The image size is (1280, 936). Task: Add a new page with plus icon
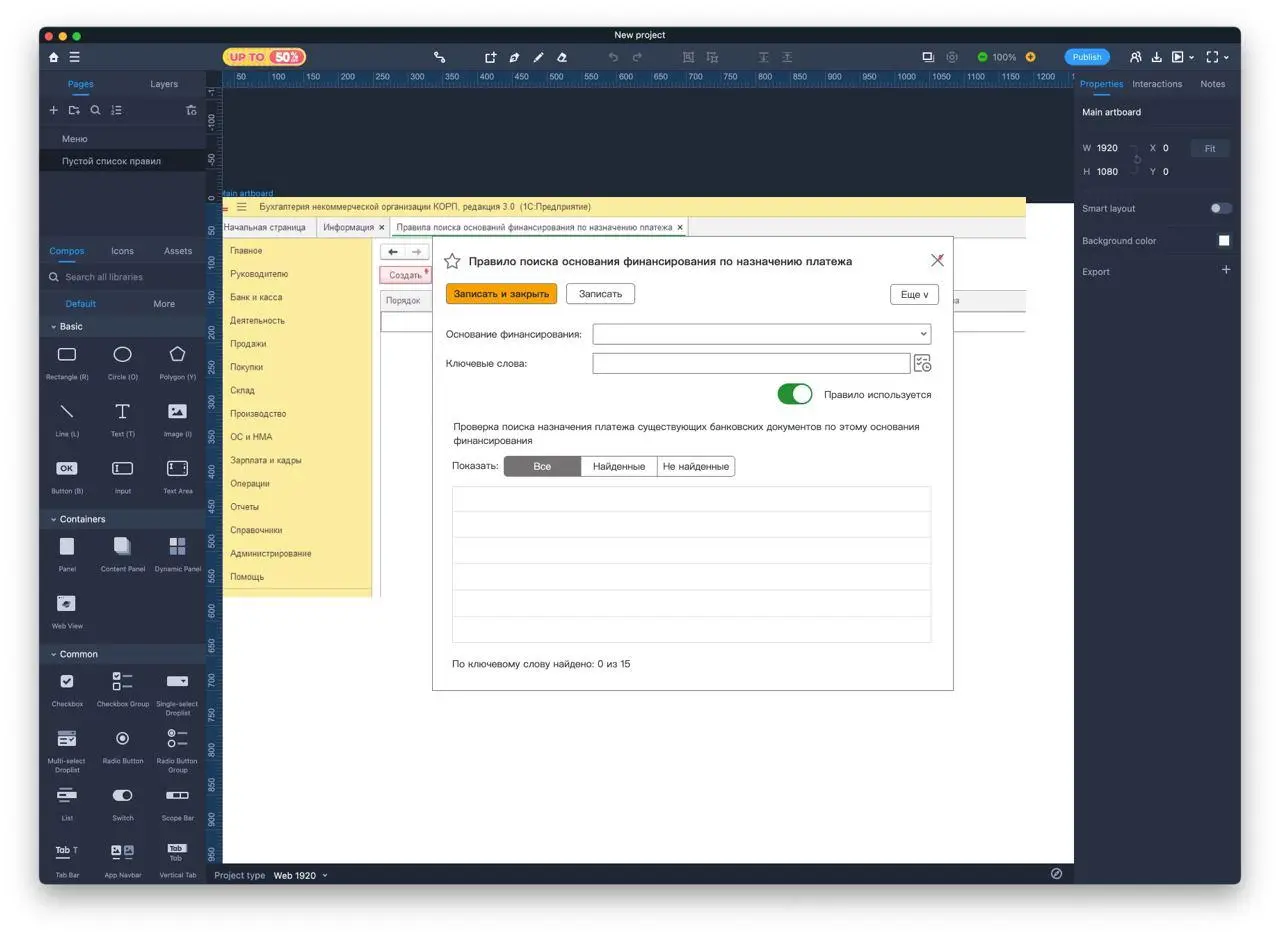click(x=54, y=110)
